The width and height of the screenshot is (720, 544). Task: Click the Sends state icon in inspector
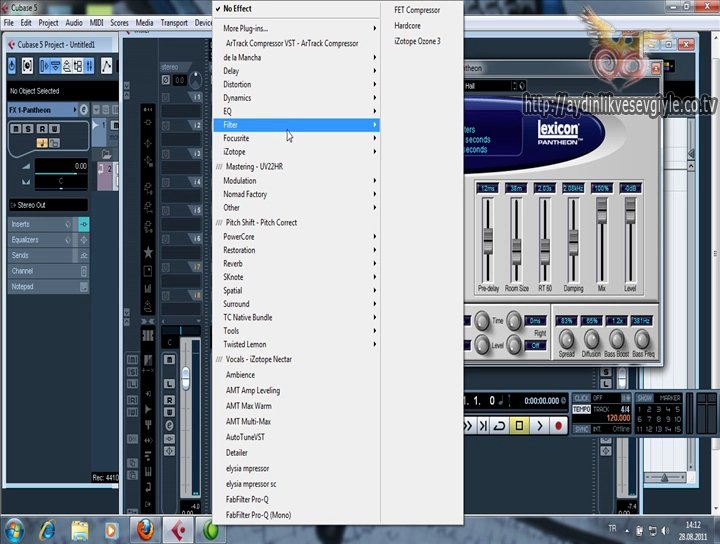(84, 255)
